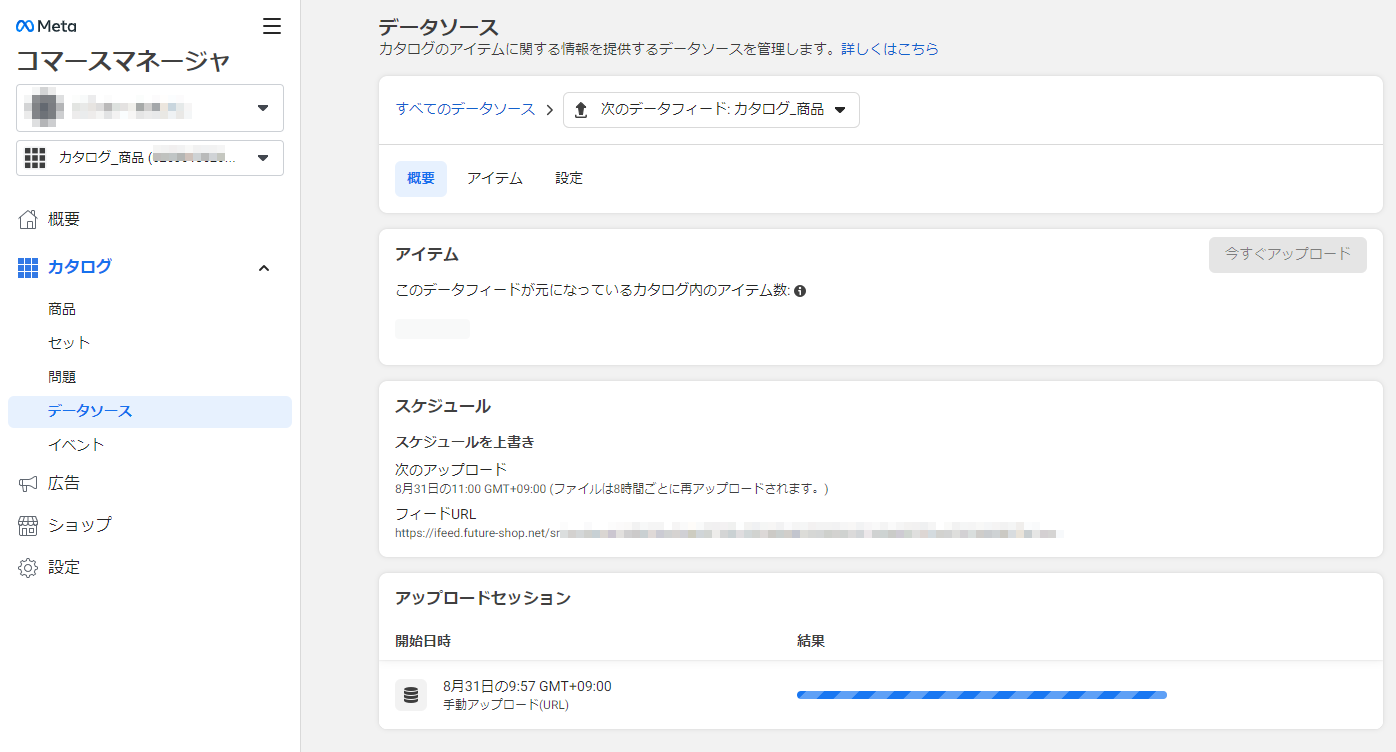Open the business account dropdown
1396x752 pixels.
click(150, 108)
